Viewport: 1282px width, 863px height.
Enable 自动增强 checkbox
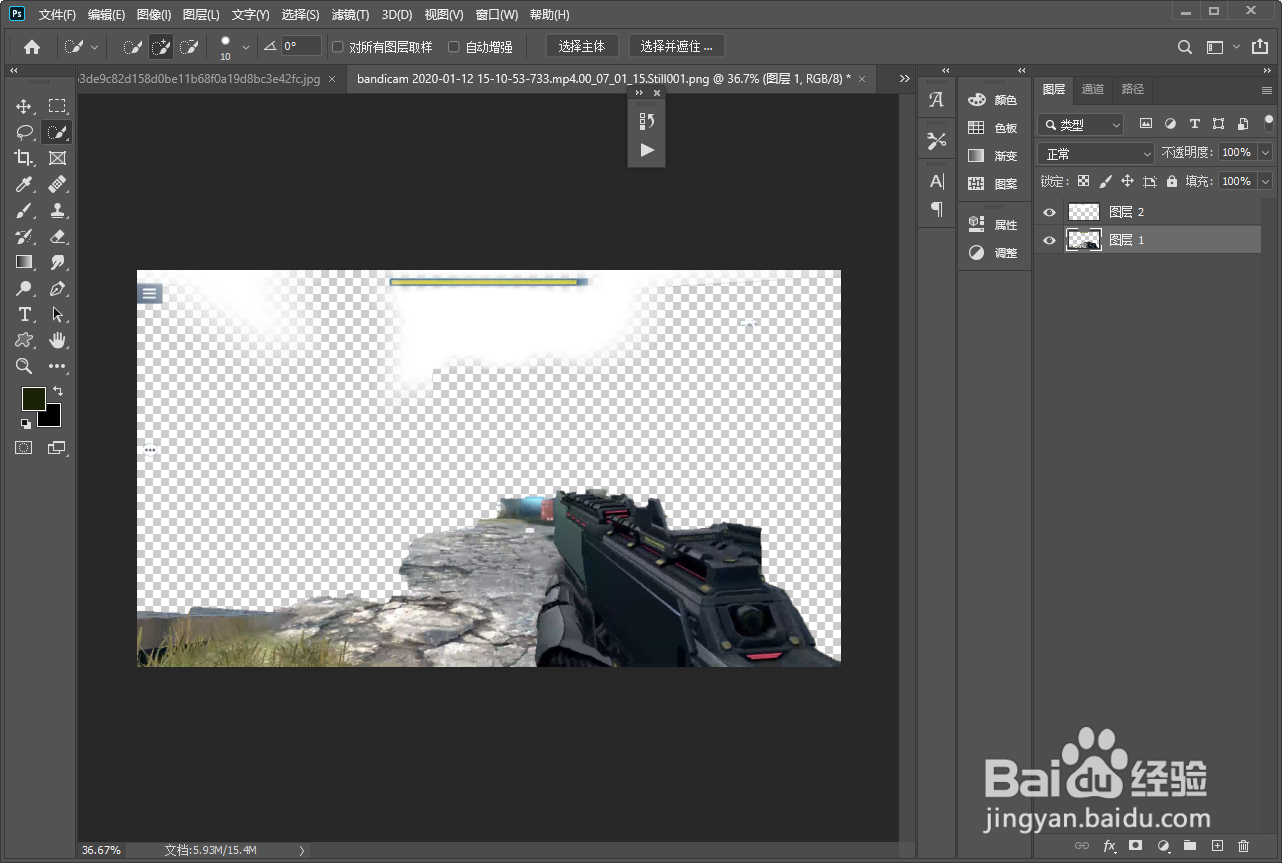click(454, 47)
